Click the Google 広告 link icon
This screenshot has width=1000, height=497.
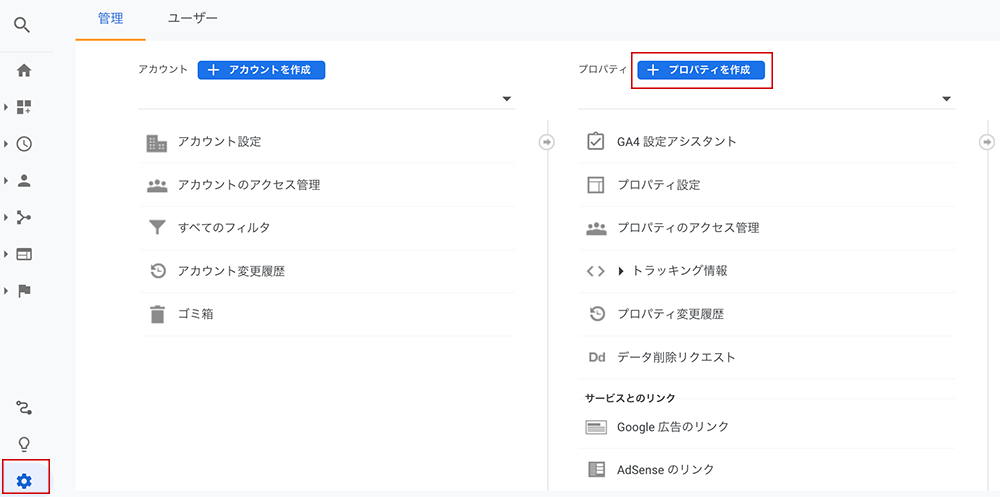596,427
